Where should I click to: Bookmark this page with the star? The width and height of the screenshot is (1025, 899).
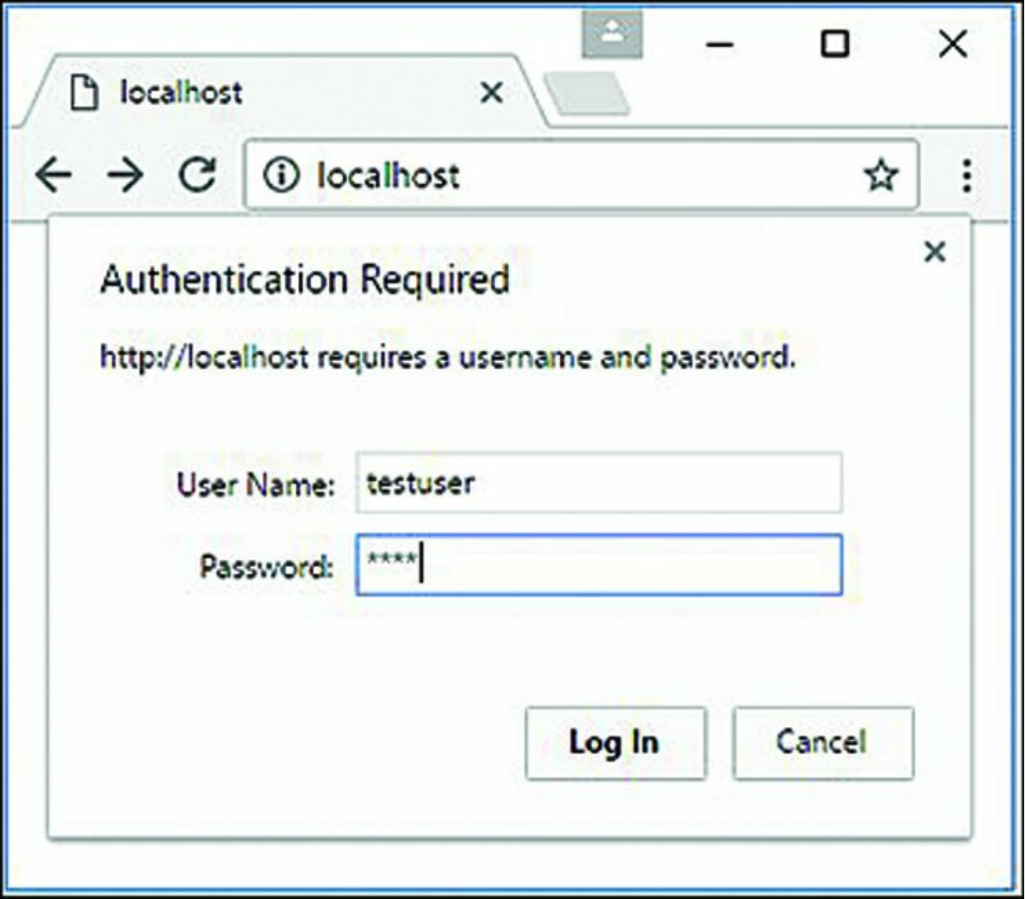point(880,177)
